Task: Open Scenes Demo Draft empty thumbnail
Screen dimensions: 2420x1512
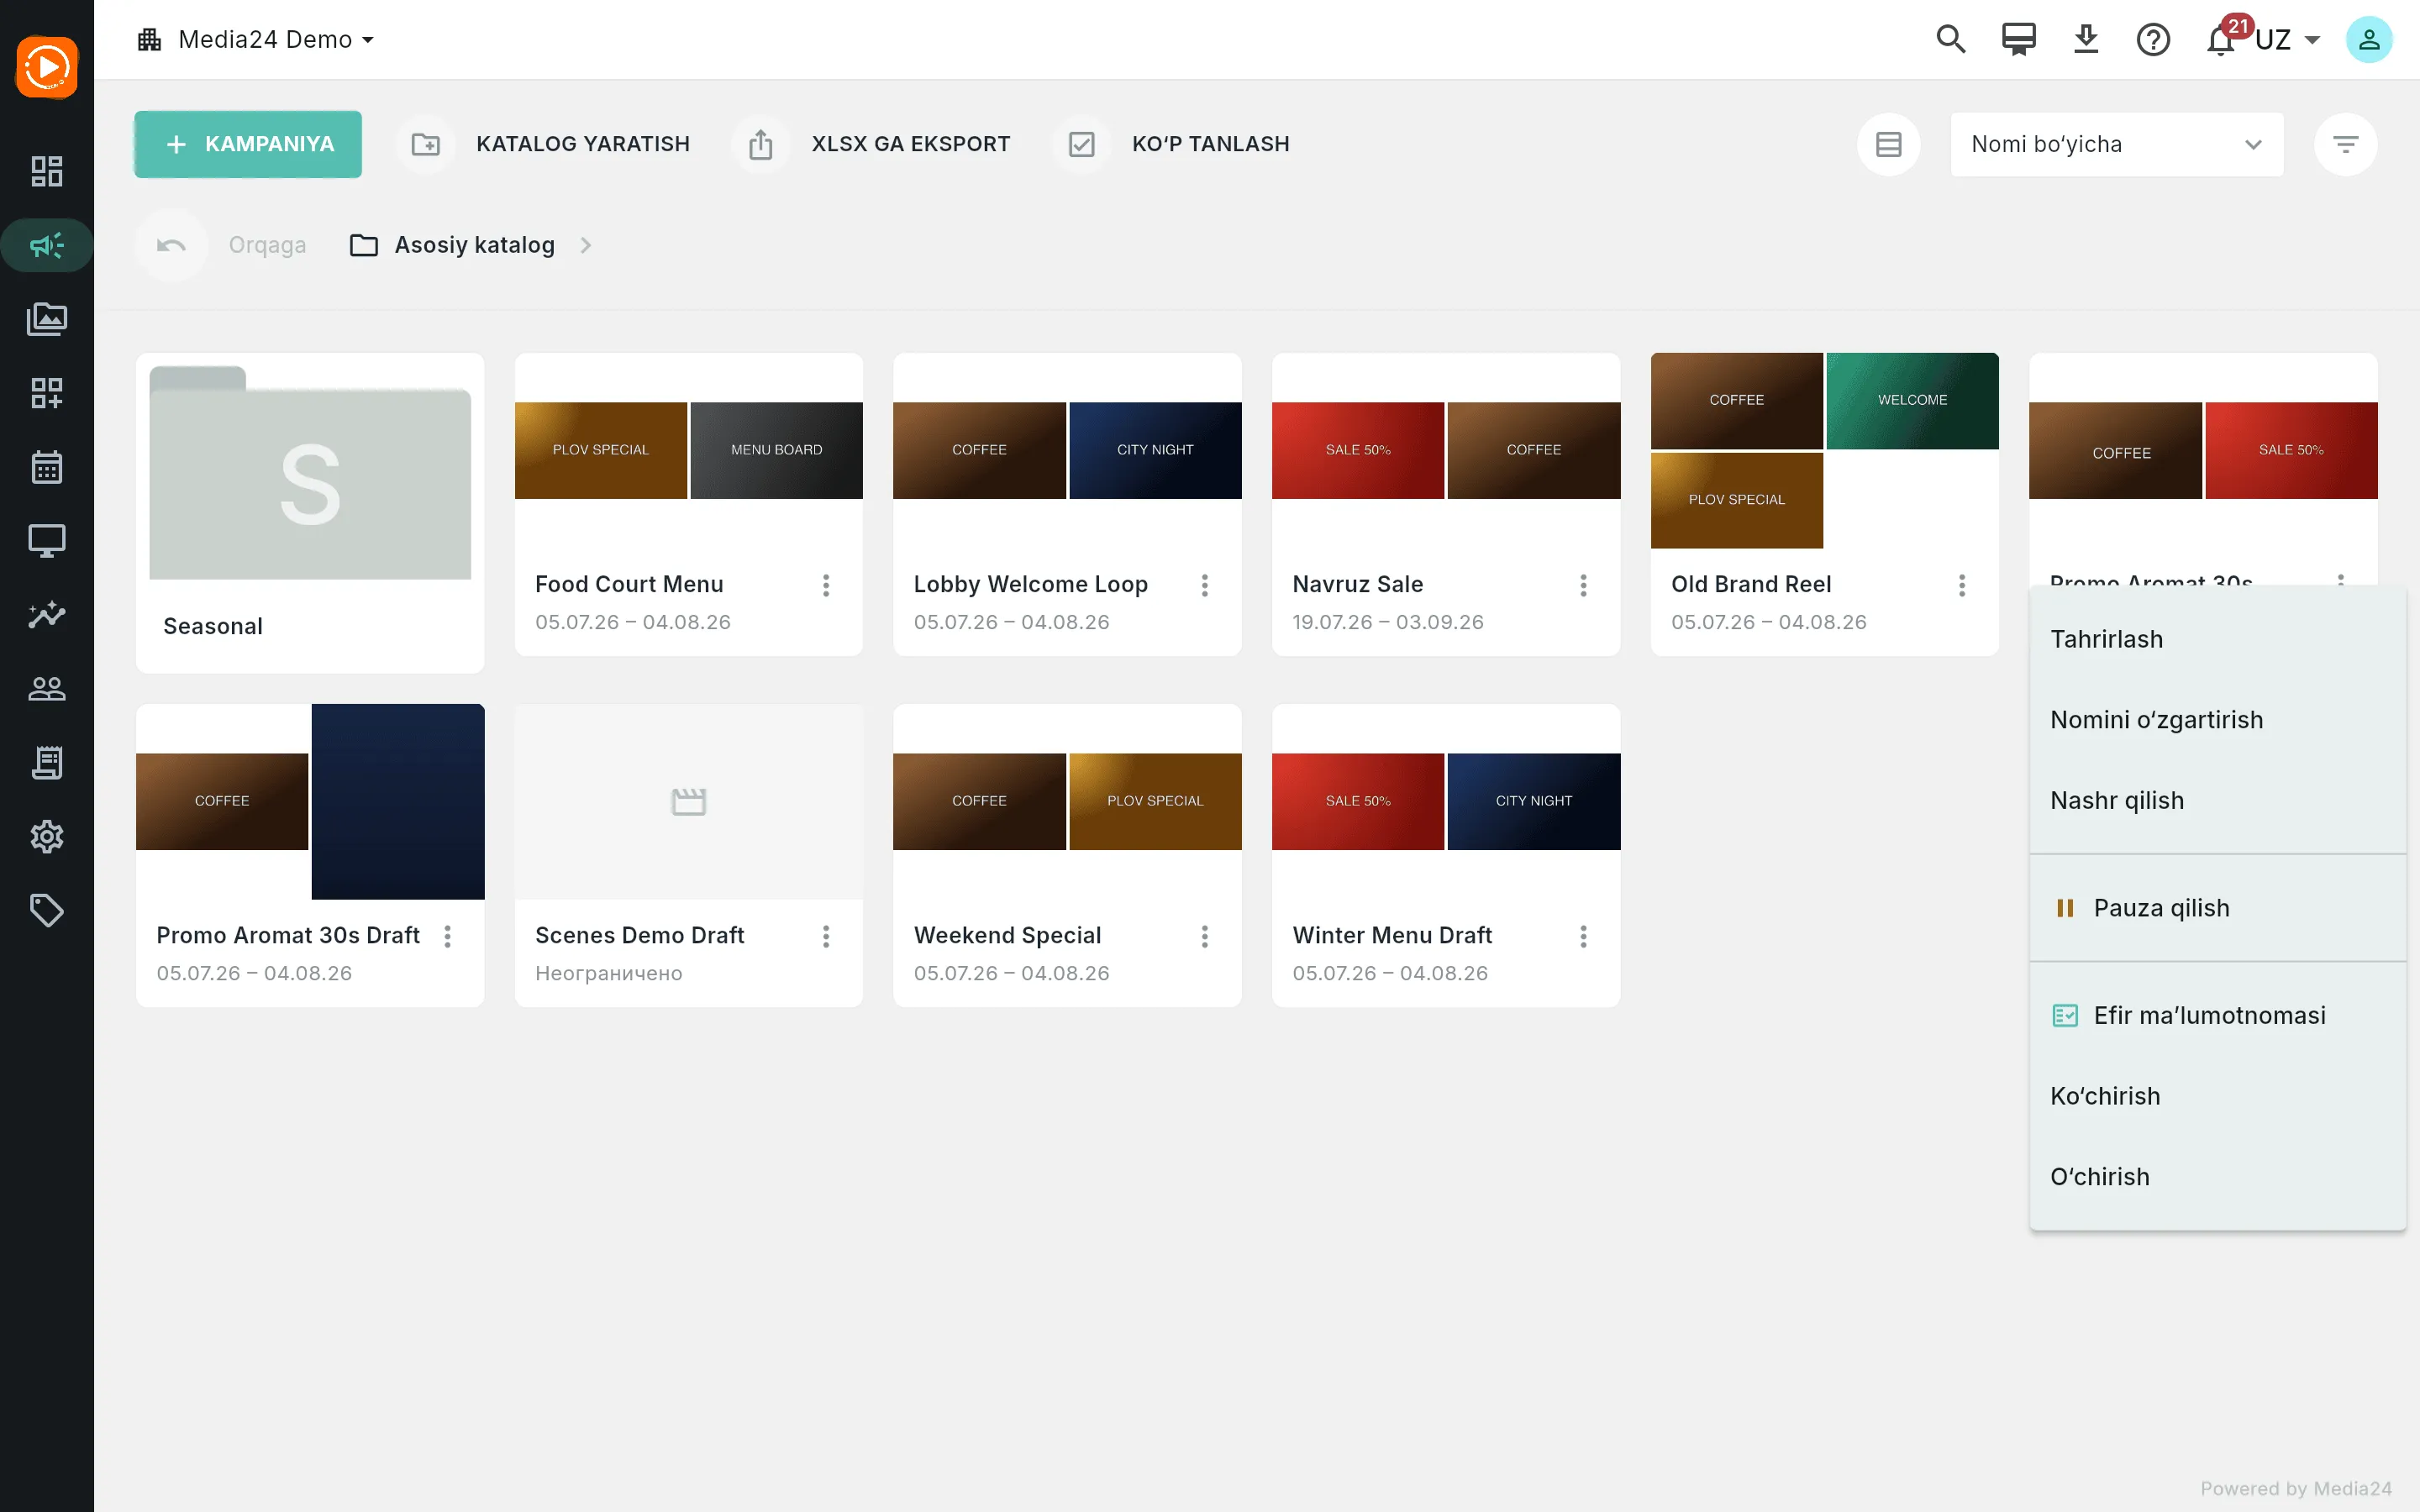Action: 689,801
